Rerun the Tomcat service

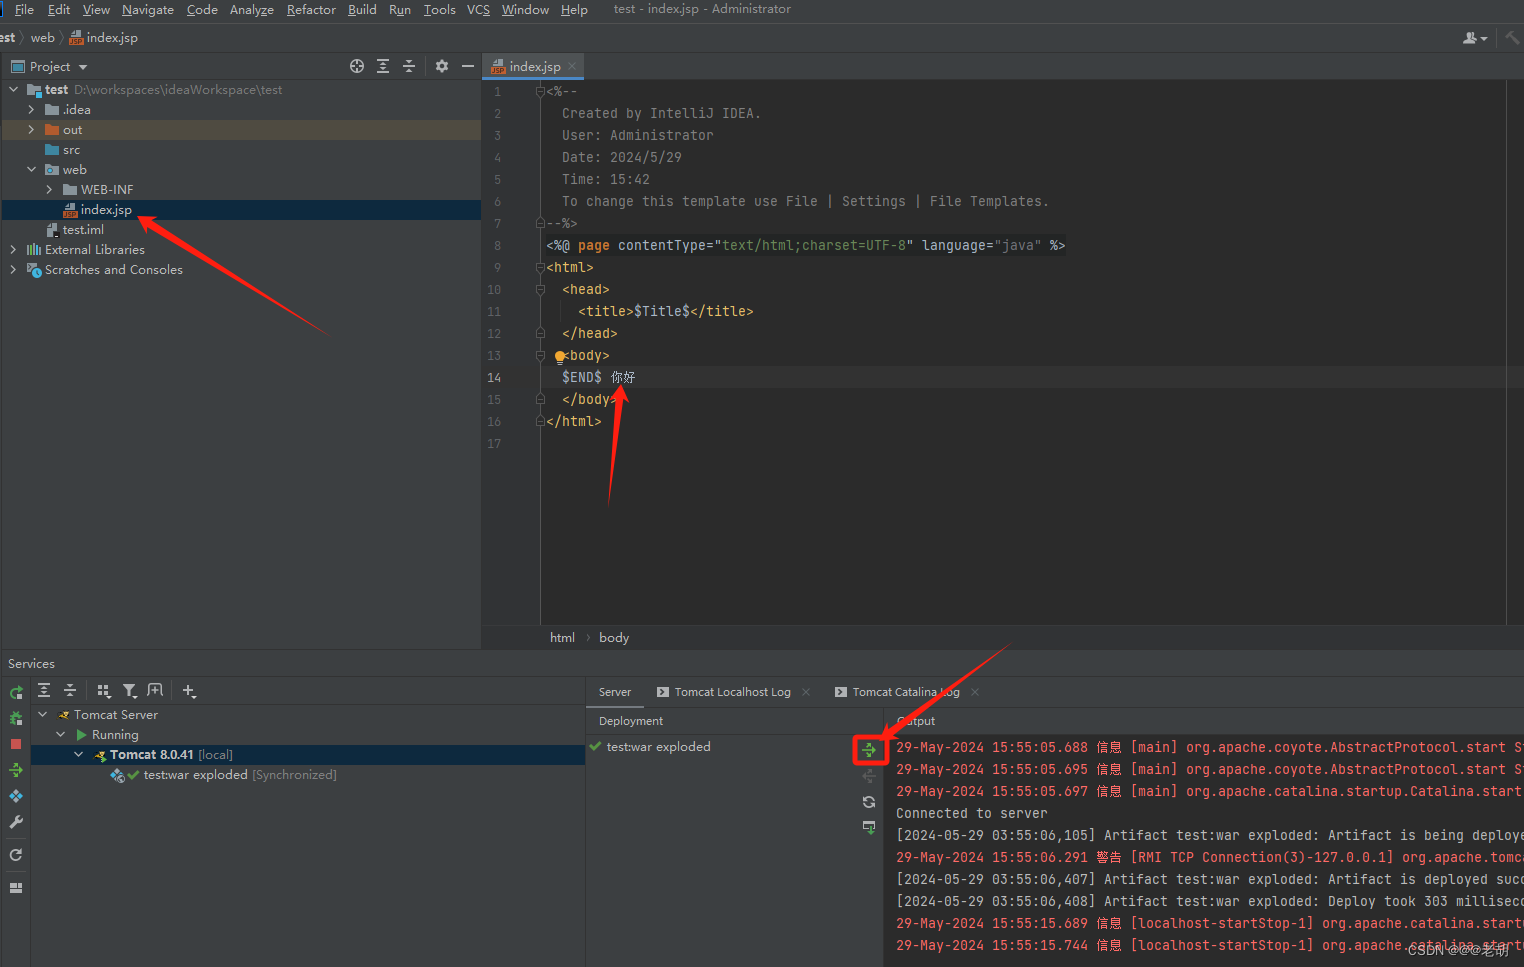click(x=16, y=692)
